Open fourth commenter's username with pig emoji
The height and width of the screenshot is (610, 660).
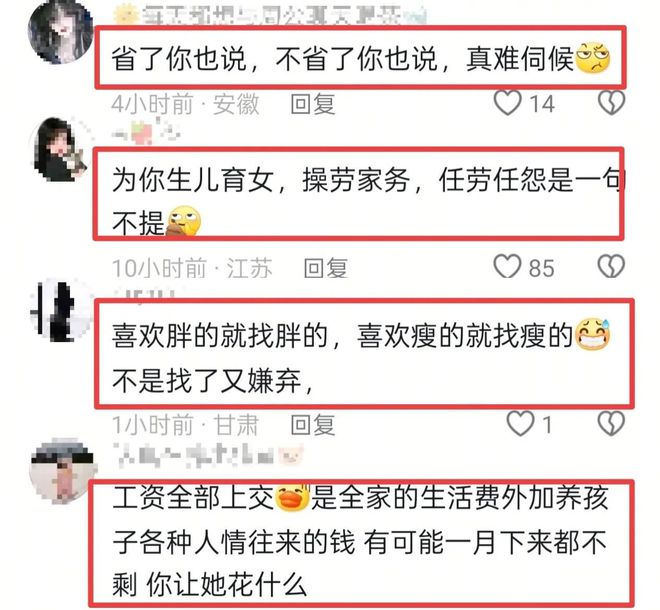coord(210,456)
